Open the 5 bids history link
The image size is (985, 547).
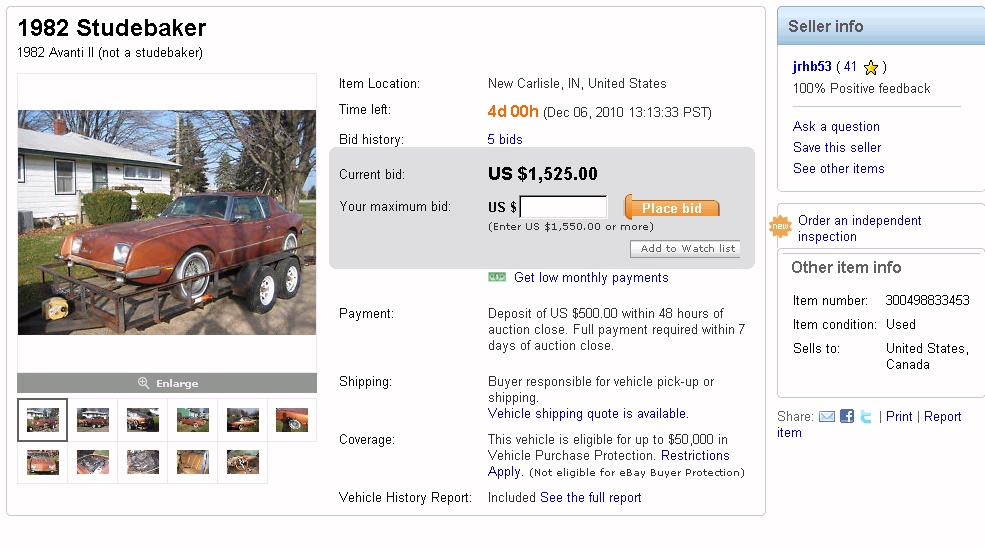point(505,139)
